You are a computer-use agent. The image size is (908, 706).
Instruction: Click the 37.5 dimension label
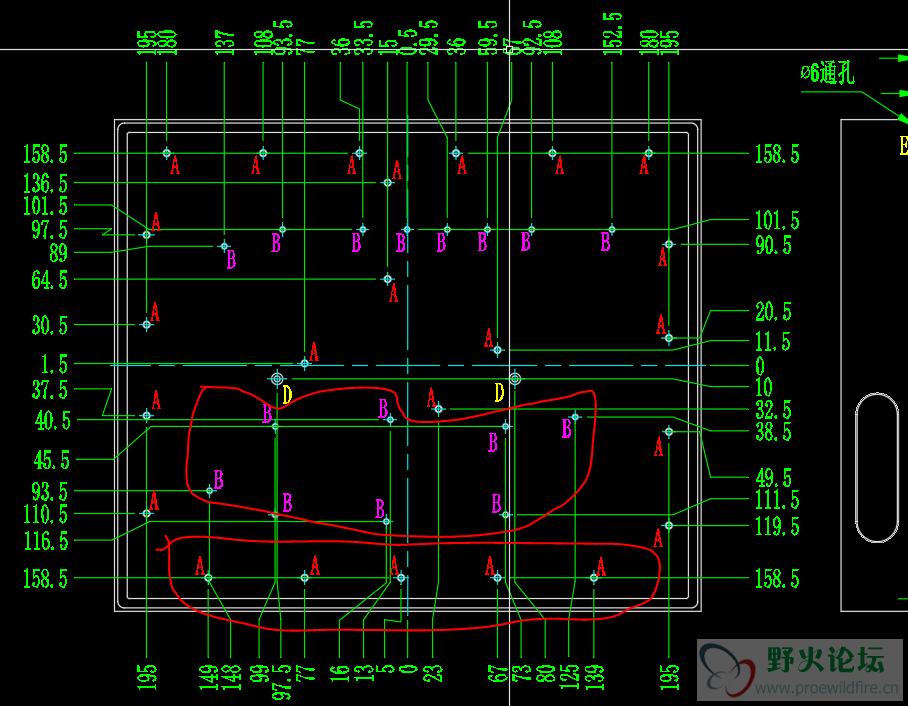tap(49, 390)
